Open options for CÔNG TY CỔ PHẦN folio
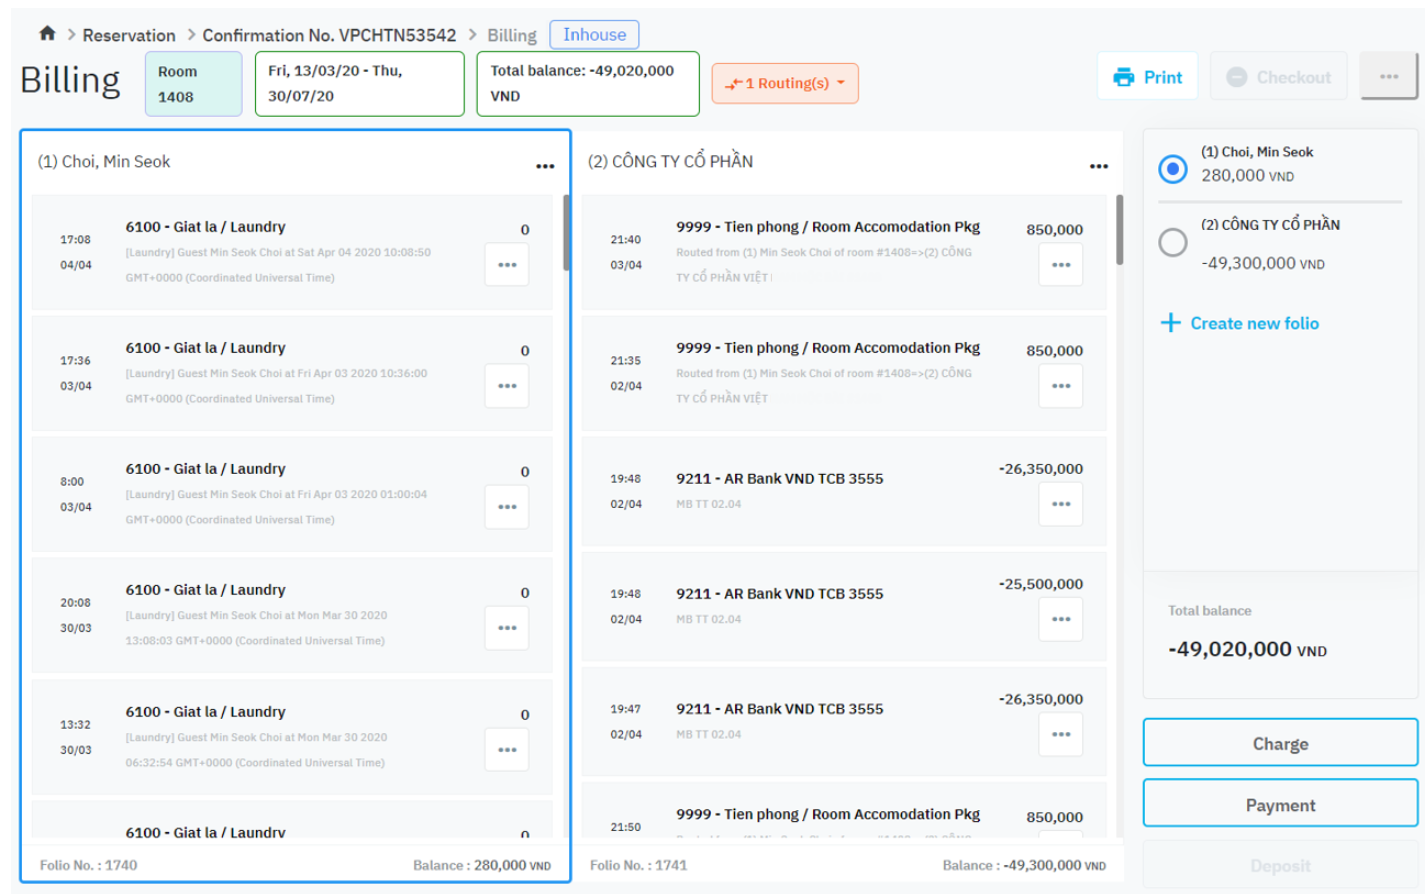This screenshot has height=894, width=1425. 1098,166
